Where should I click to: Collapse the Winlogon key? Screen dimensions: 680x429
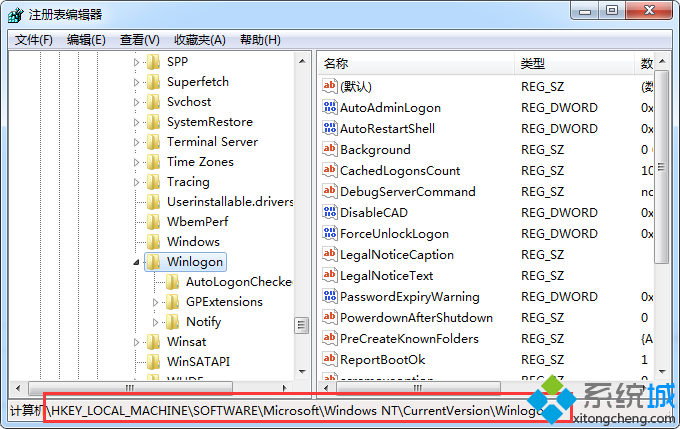[136, 262]
